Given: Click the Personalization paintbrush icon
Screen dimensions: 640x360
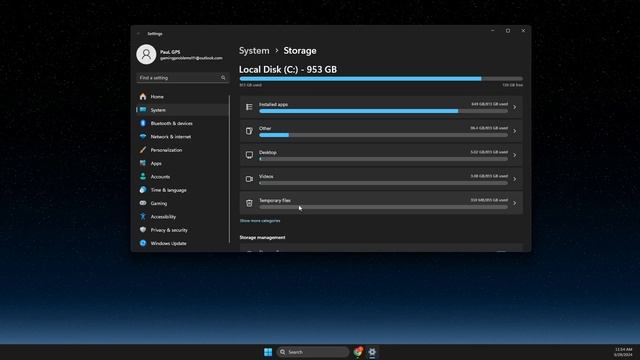Looking at the screenshot, I should pyautogui.click(x=143, y=150).
